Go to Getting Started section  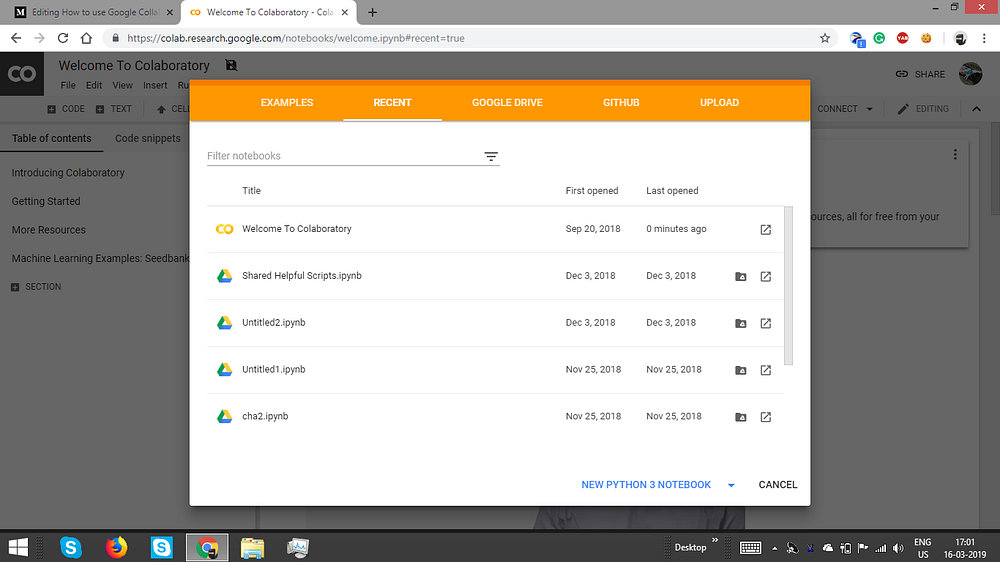pos(46,202)
